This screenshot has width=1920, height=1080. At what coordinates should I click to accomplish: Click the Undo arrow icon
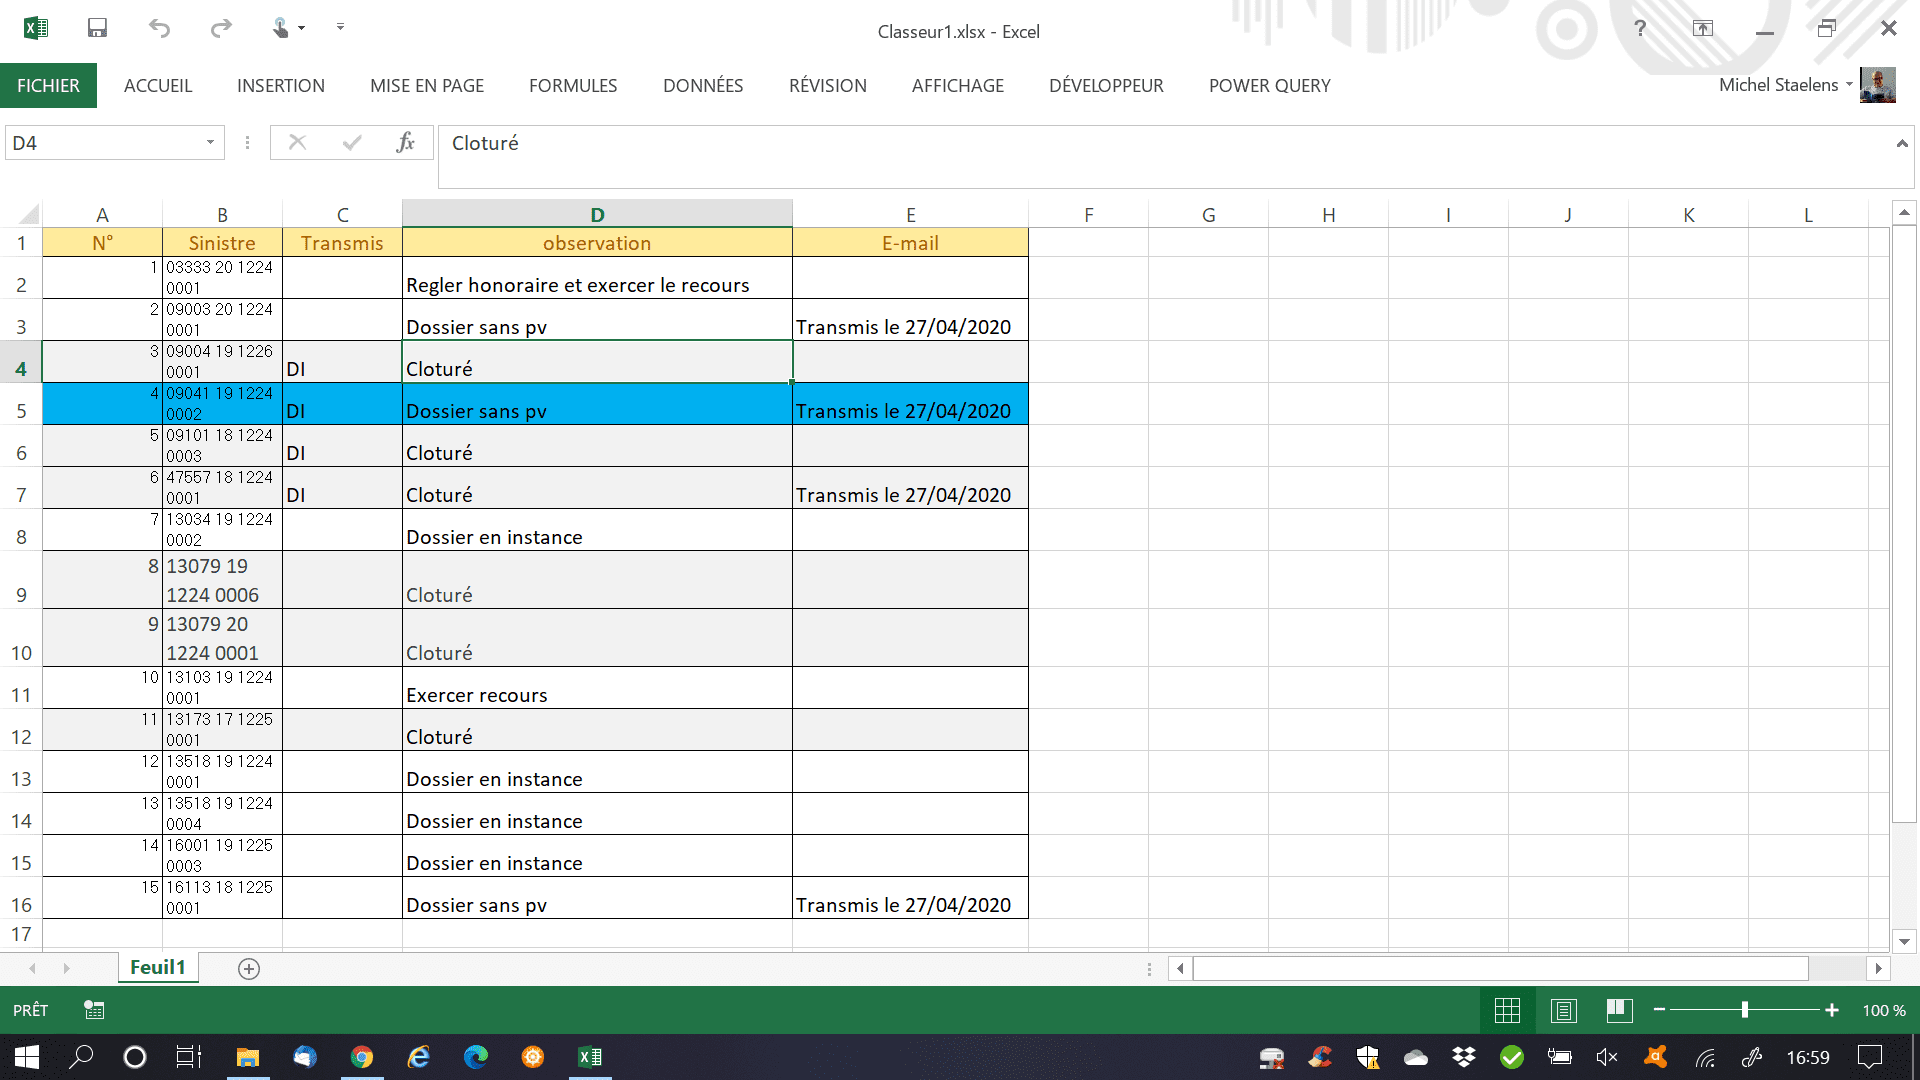click(159, 28)
